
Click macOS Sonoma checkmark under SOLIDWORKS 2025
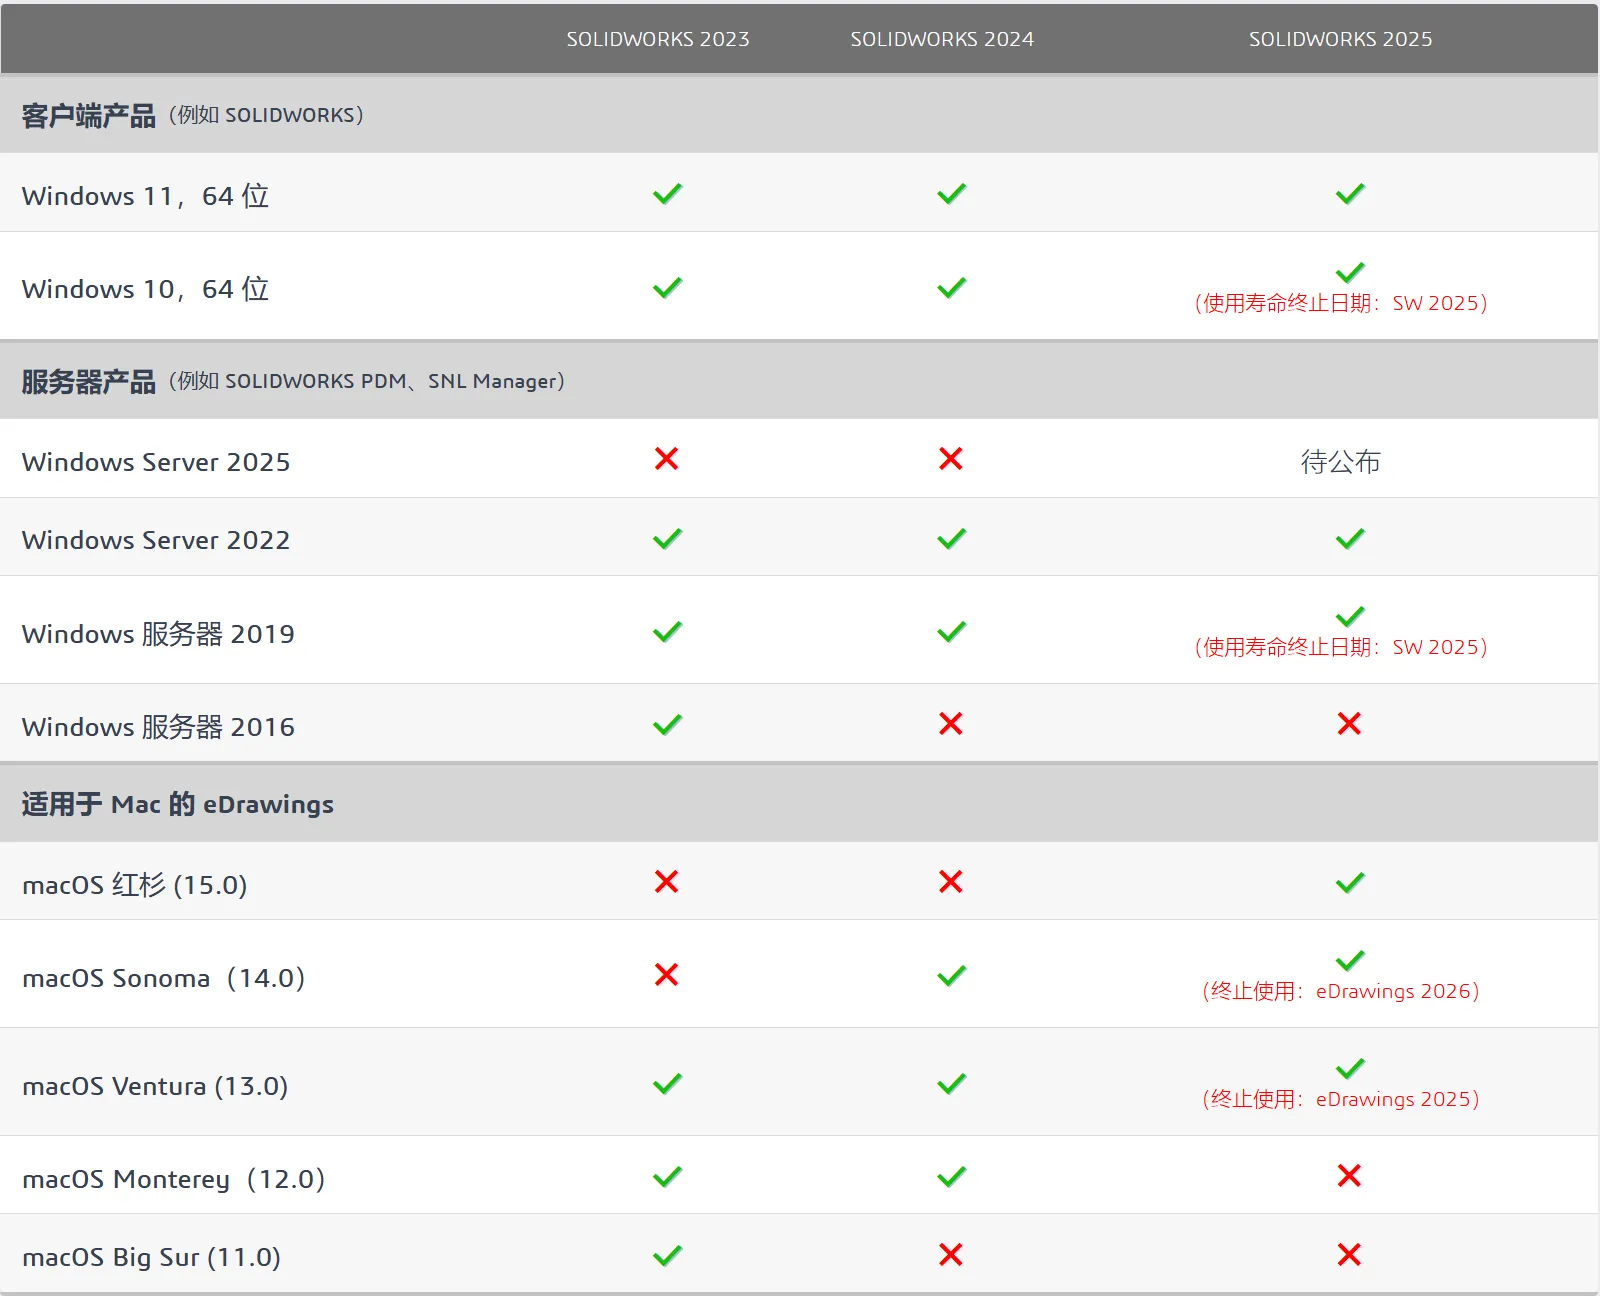coord(1350,960)
